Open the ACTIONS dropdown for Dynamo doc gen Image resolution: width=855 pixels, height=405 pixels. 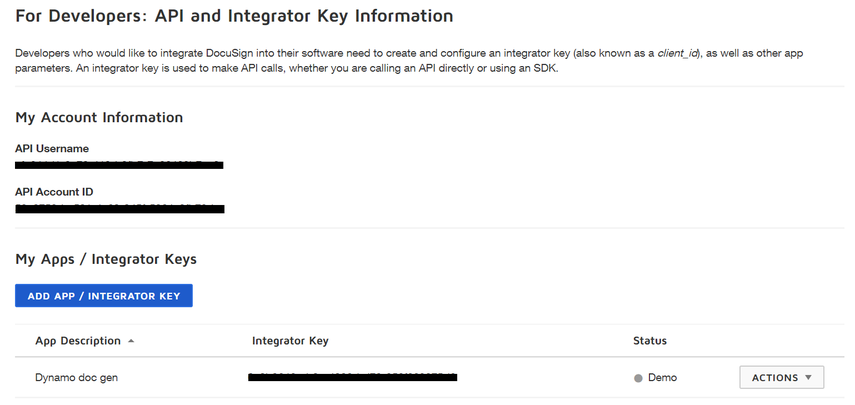coord(780,378)
